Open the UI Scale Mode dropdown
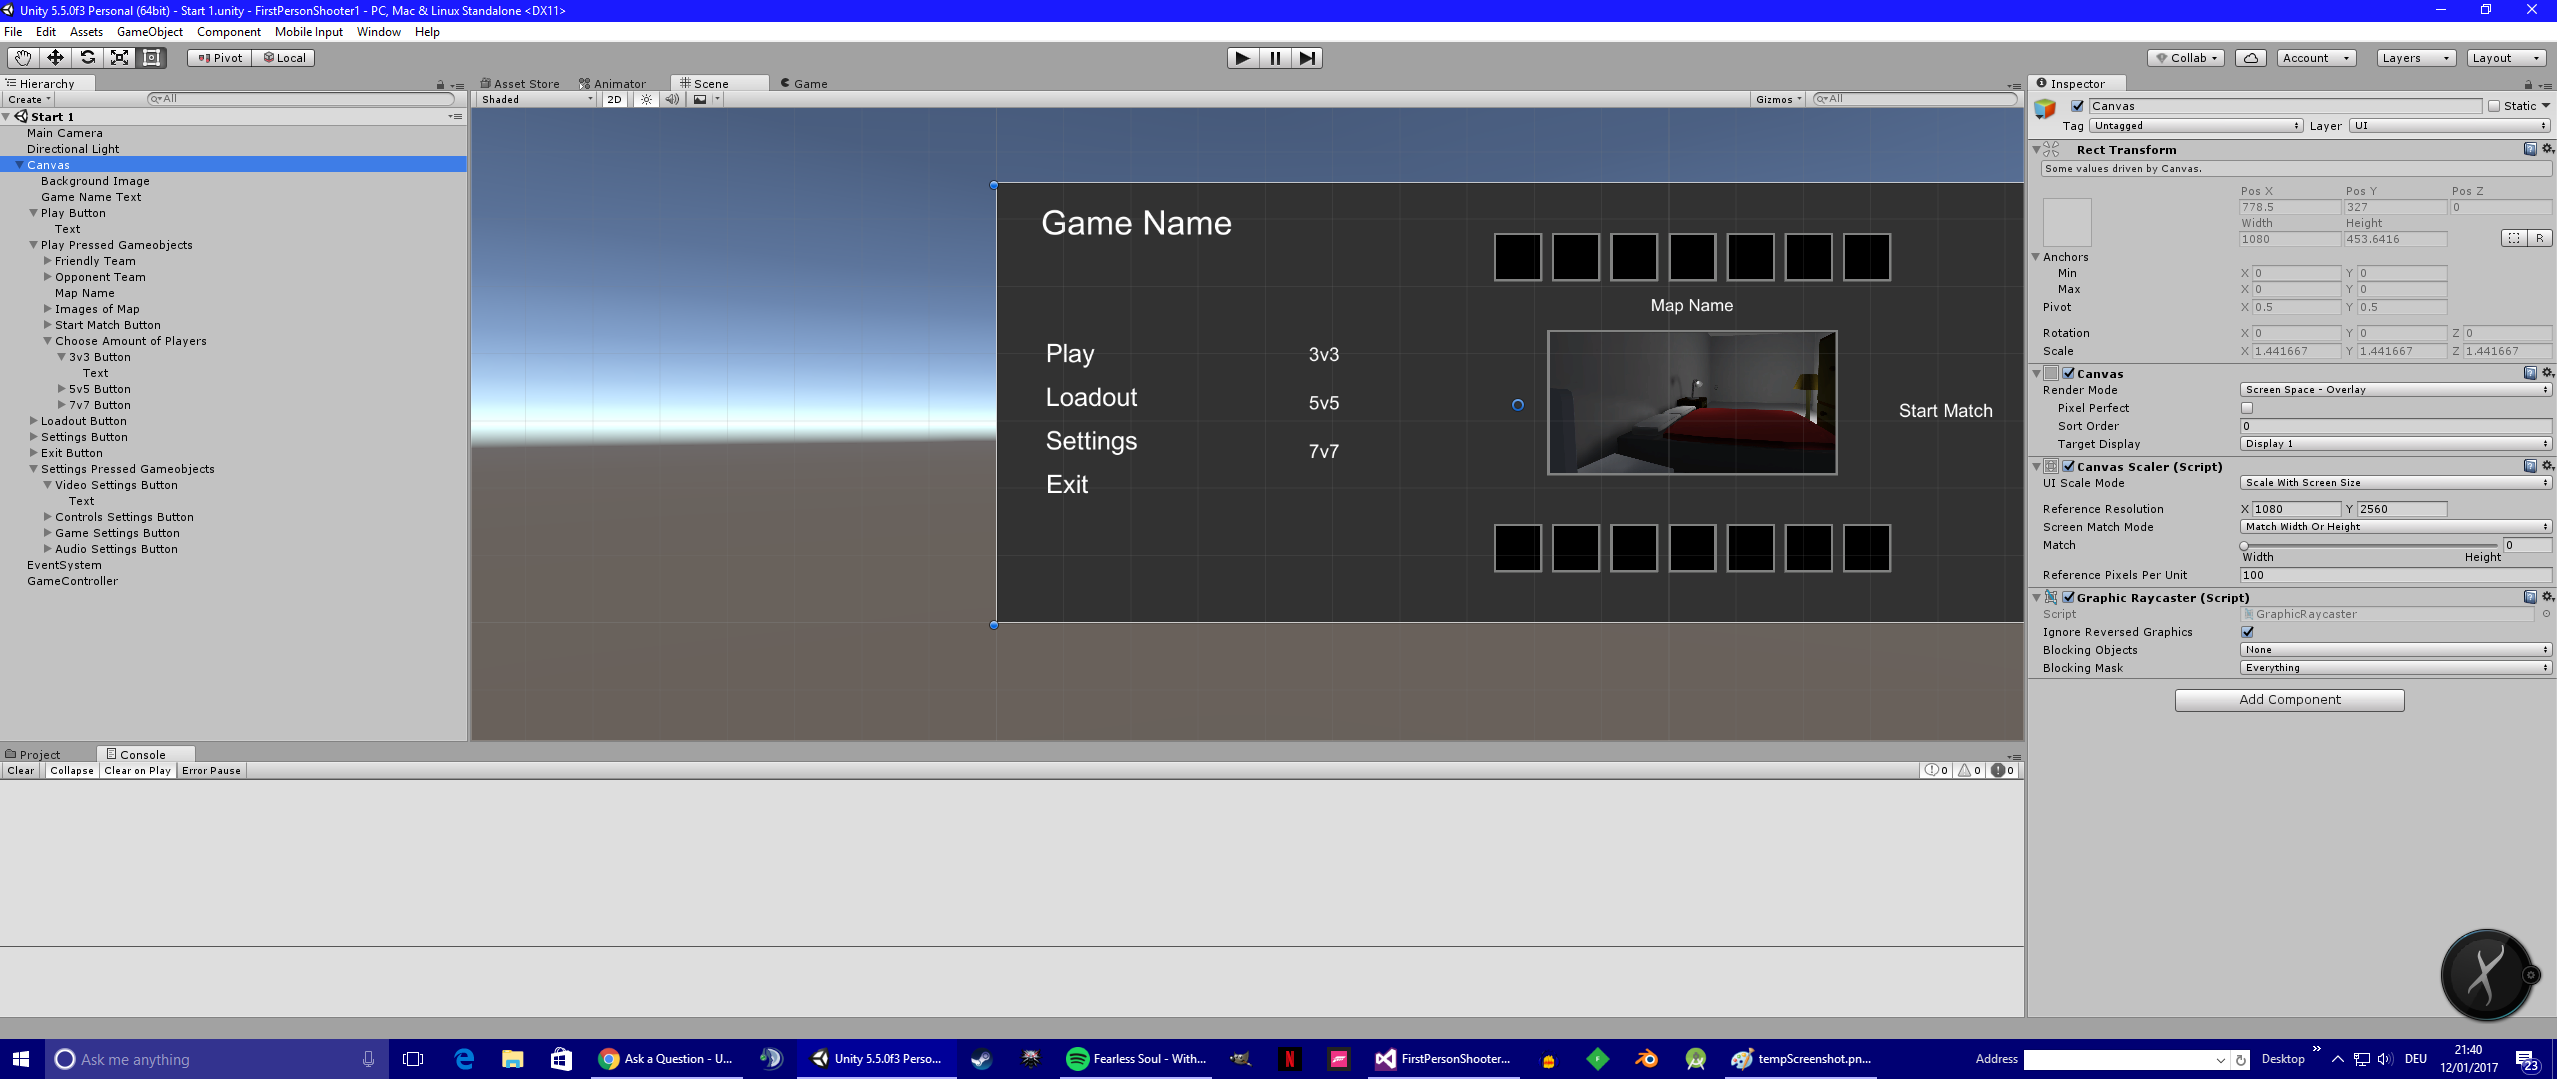2557x1079 pixels. pyautogui.click(x=2396, y=483)
